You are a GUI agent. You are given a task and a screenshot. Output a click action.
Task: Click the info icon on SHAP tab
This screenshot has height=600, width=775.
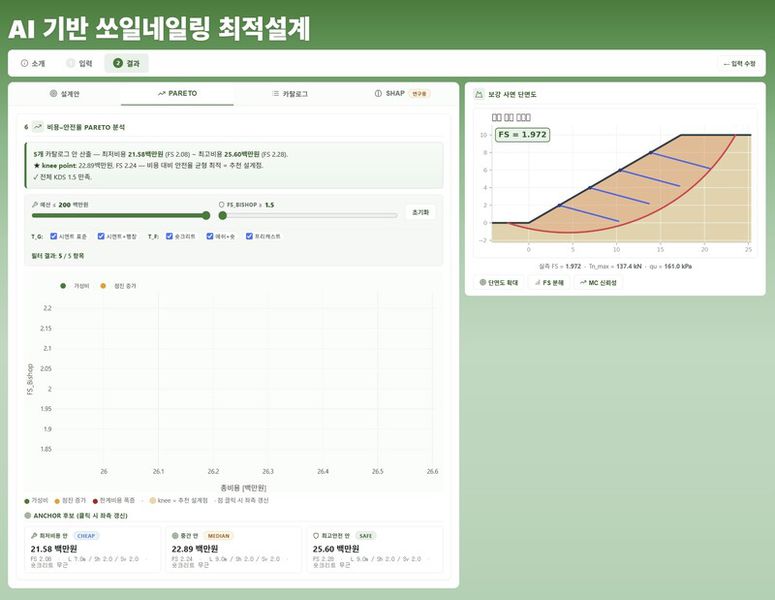tap(378, 93)
